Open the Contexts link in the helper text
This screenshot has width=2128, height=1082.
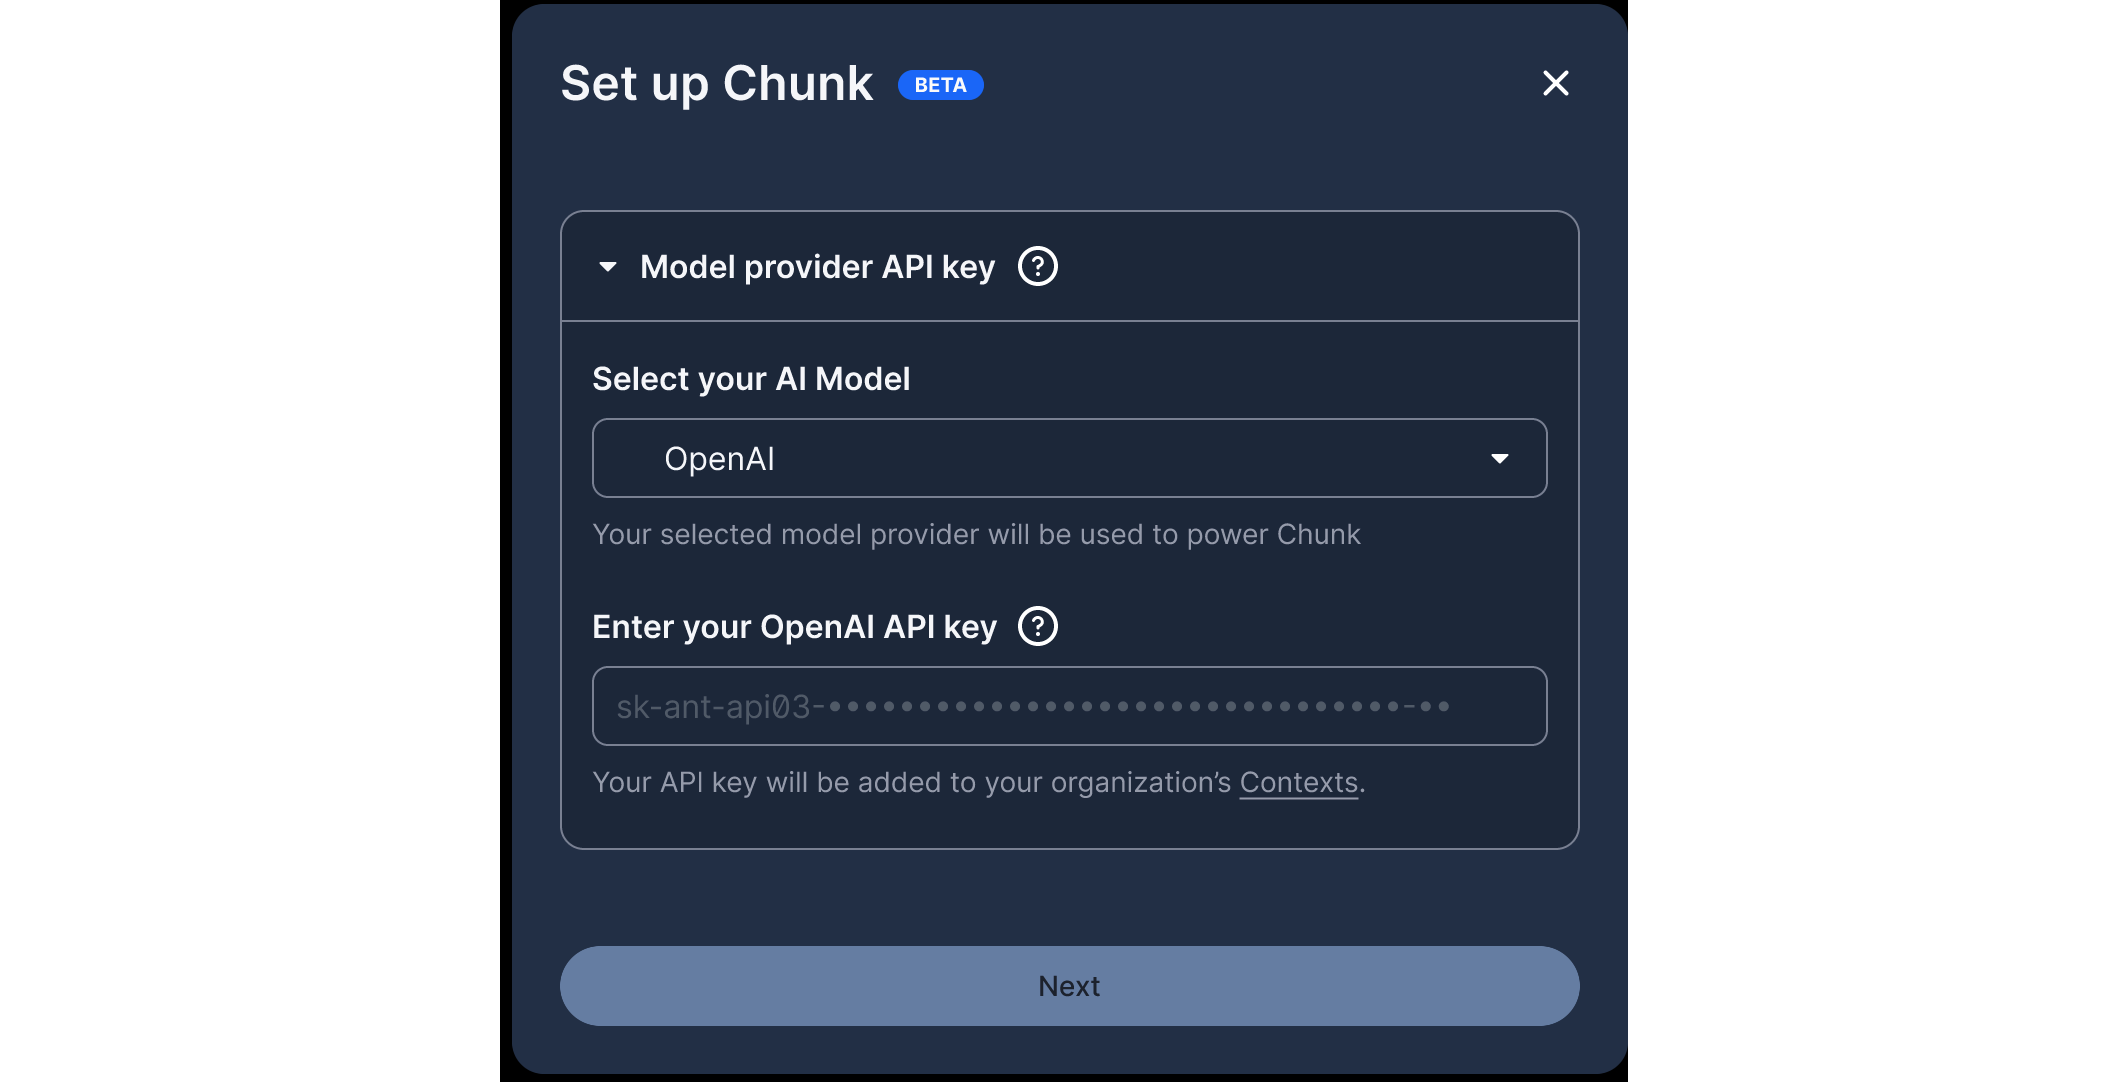point(1297,782)
